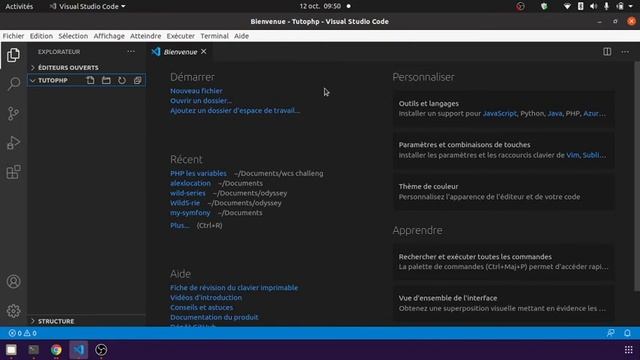Click the Plus... recent link

click(180, 225)
